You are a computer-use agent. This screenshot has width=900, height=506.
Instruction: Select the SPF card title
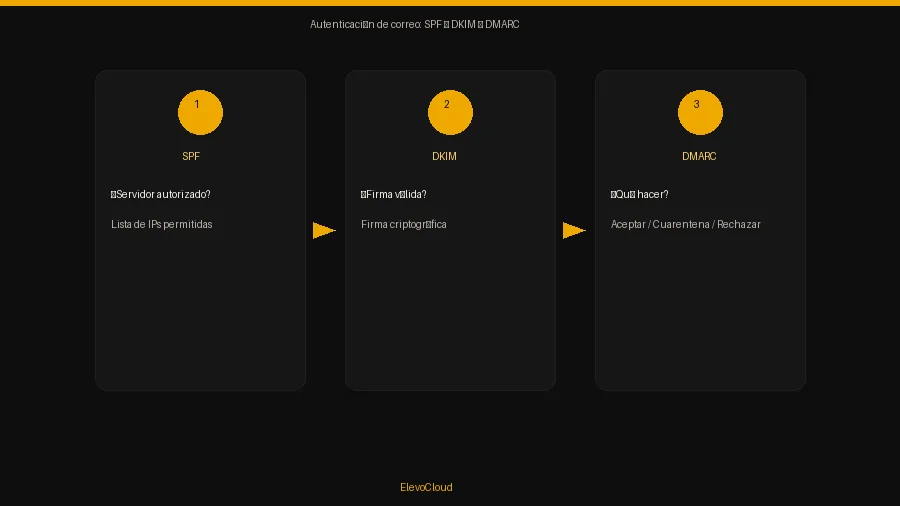[191, 156]
